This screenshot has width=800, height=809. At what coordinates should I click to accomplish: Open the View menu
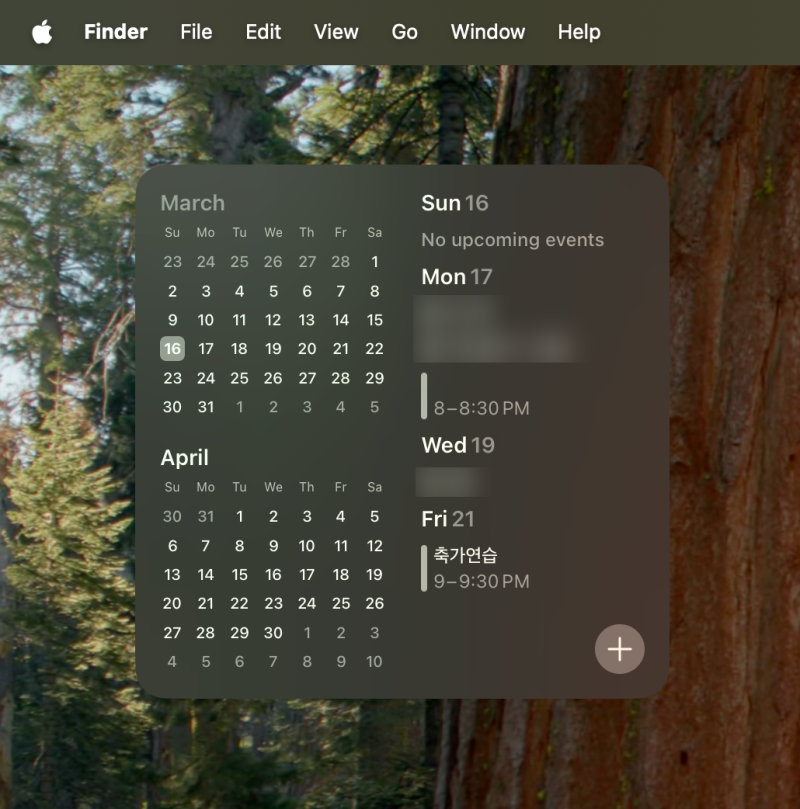(x=336, y=32)
